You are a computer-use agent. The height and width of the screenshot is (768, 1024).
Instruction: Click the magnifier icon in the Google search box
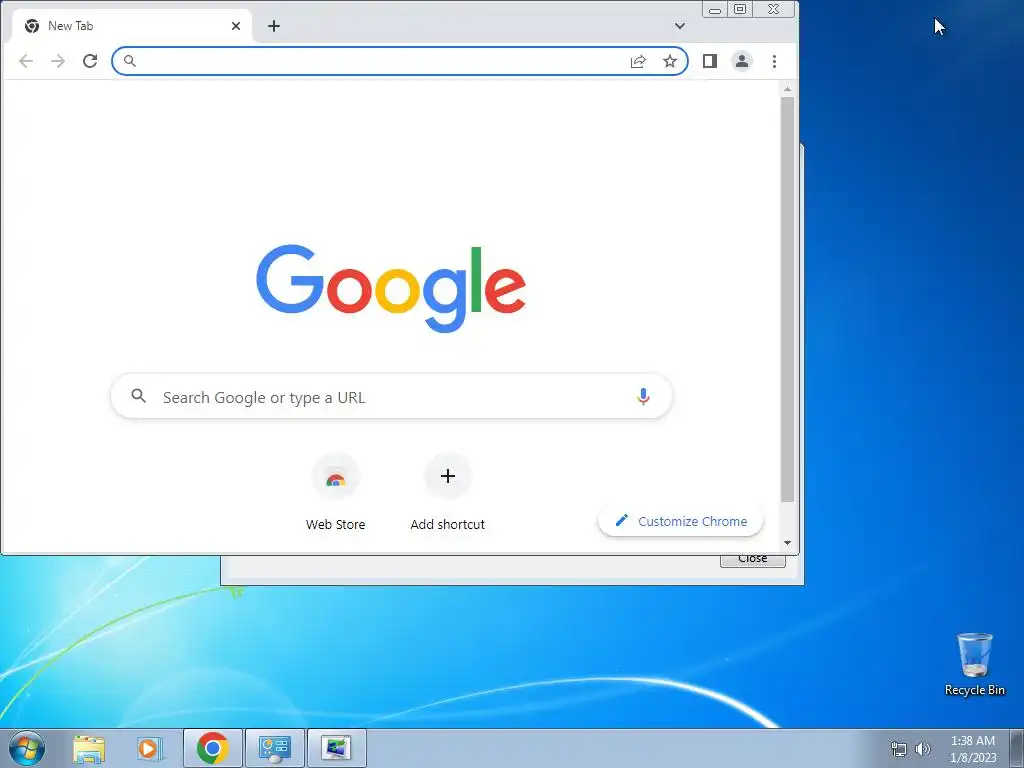[138, 396]
